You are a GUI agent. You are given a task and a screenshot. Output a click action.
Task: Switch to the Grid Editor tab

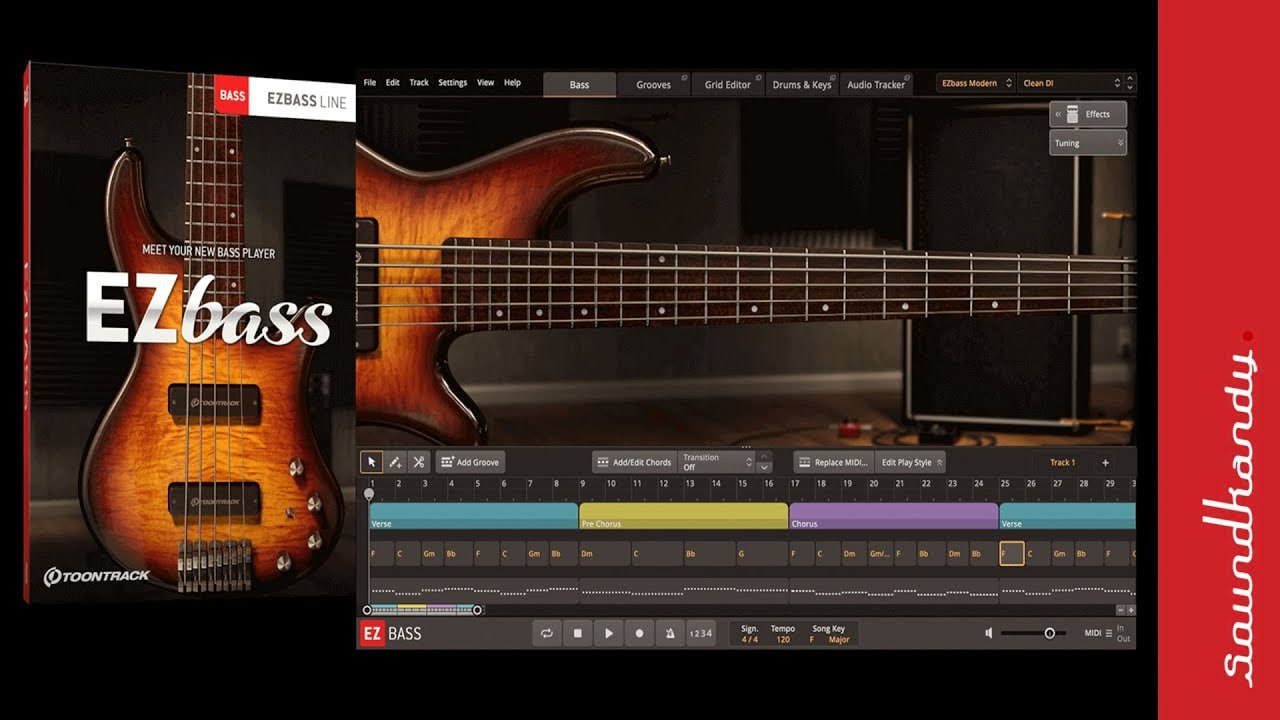pos(728,85)
